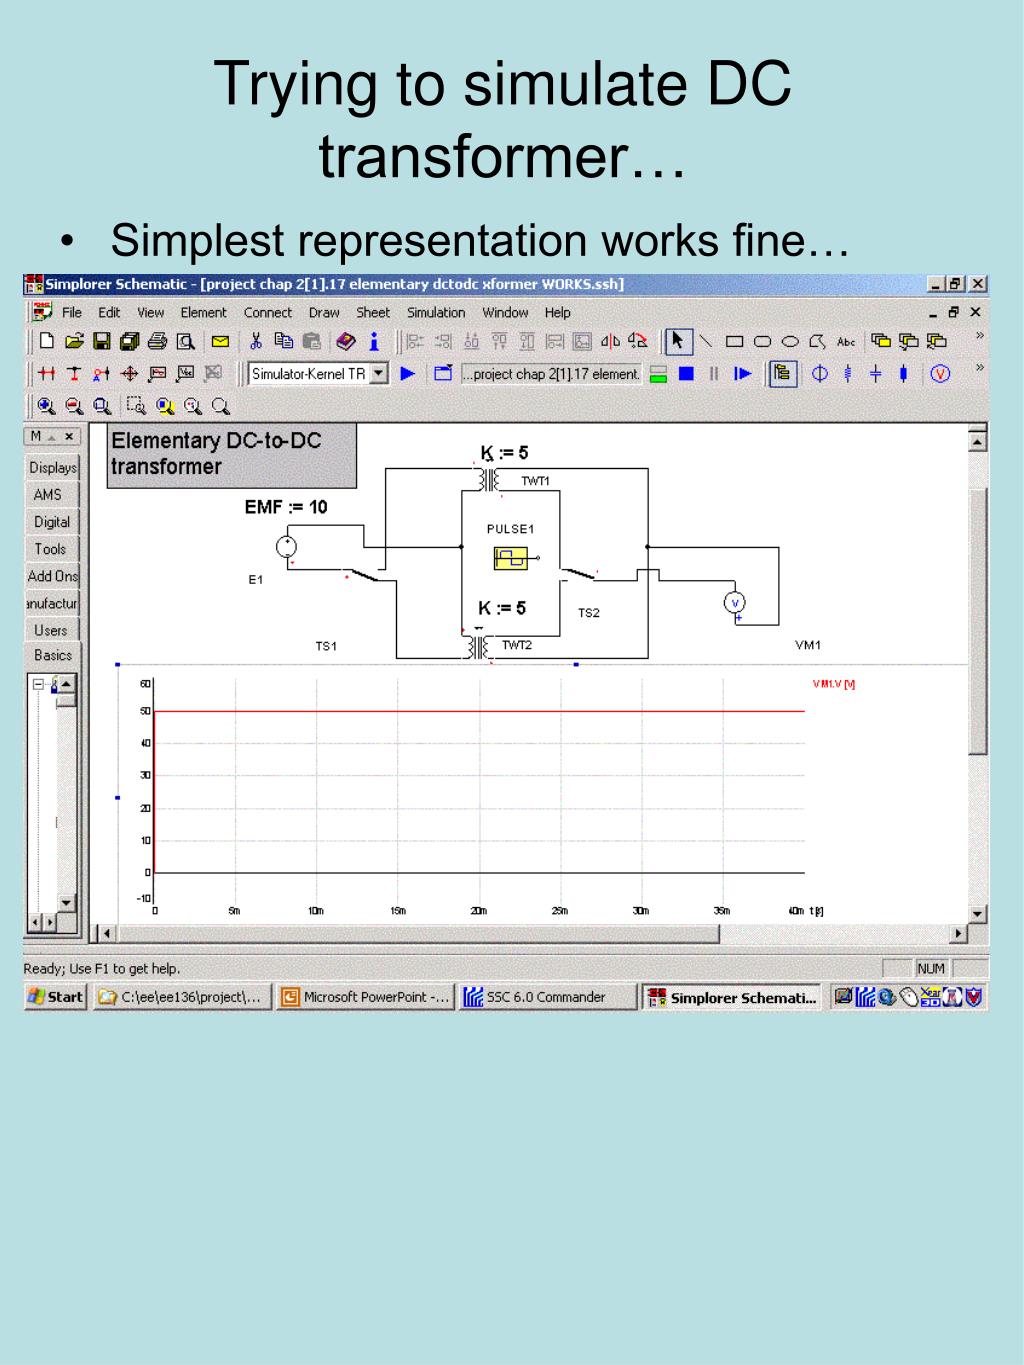Switch to Microsoft PowerPoint taskbar button
The height and width of the screenshot is (1365, 1024).
[x=365, y=996]
